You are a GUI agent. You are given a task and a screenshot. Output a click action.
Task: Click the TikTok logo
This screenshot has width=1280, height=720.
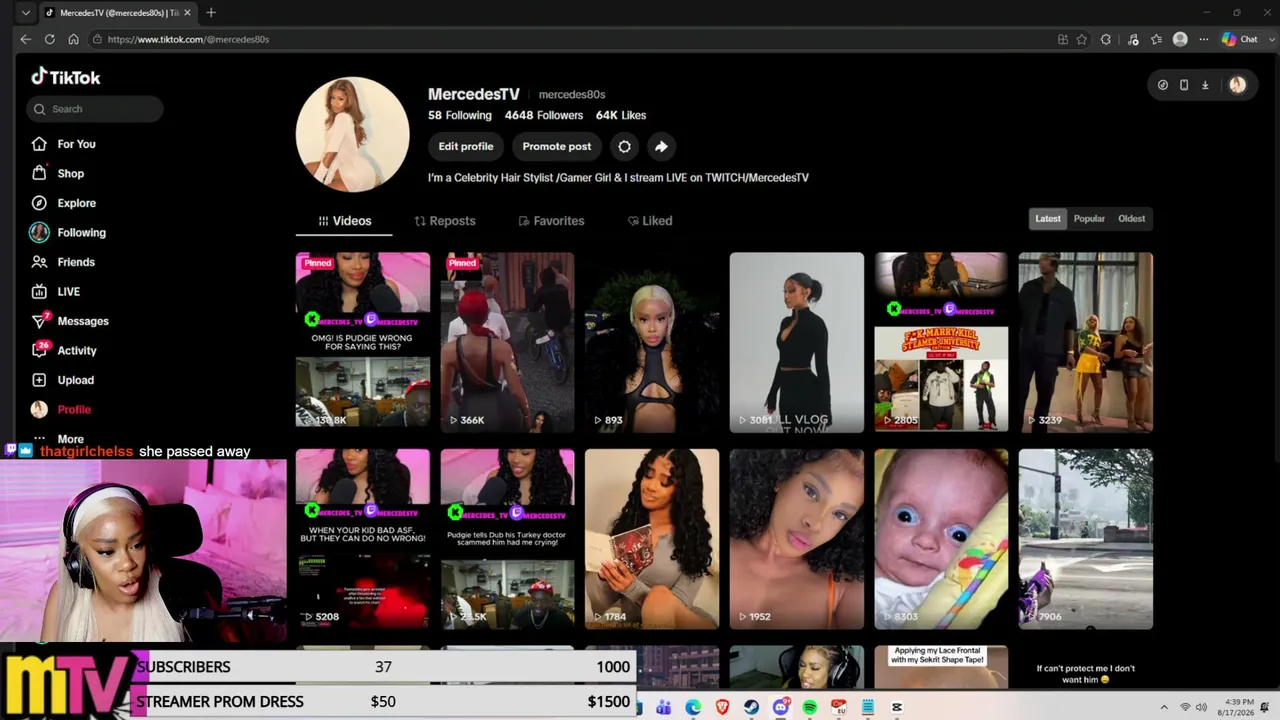pyautogui.click(x=65, y=77)
